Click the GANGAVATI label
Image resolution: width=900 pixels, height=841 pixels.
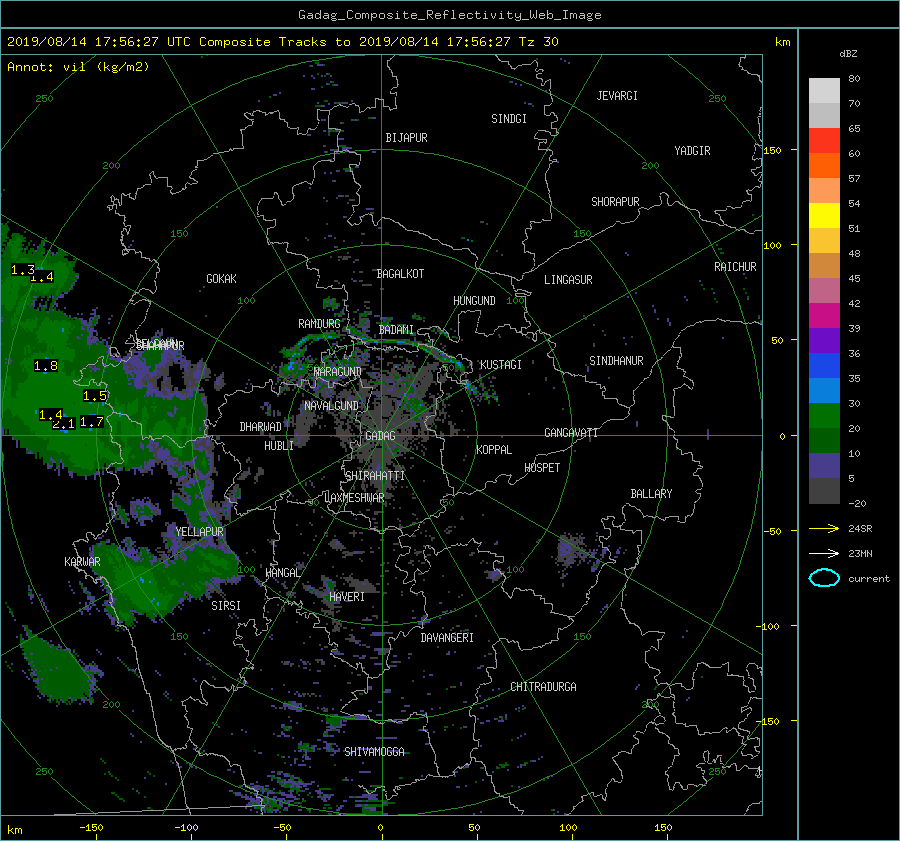point(571,433)
